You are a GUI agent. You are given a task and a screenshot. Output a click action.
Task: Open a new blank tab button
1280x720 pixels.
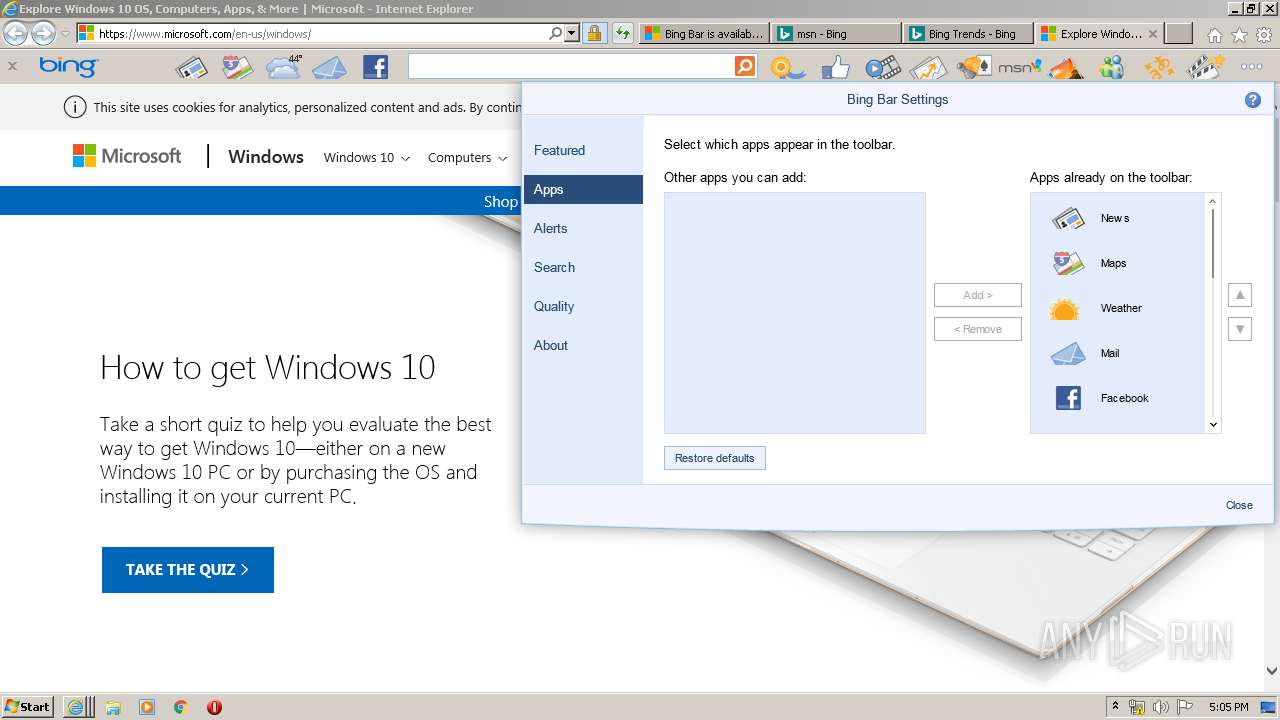tap(1179, 33)
